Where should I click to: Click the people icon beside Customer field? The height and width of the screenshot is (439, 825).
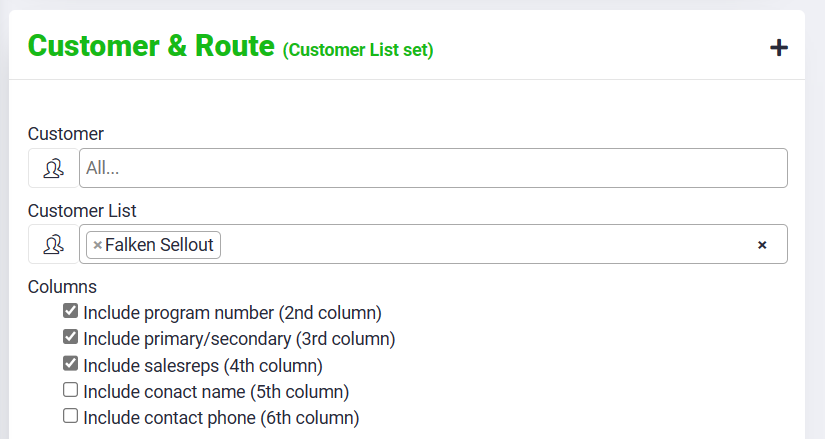[x=54, y=168]
